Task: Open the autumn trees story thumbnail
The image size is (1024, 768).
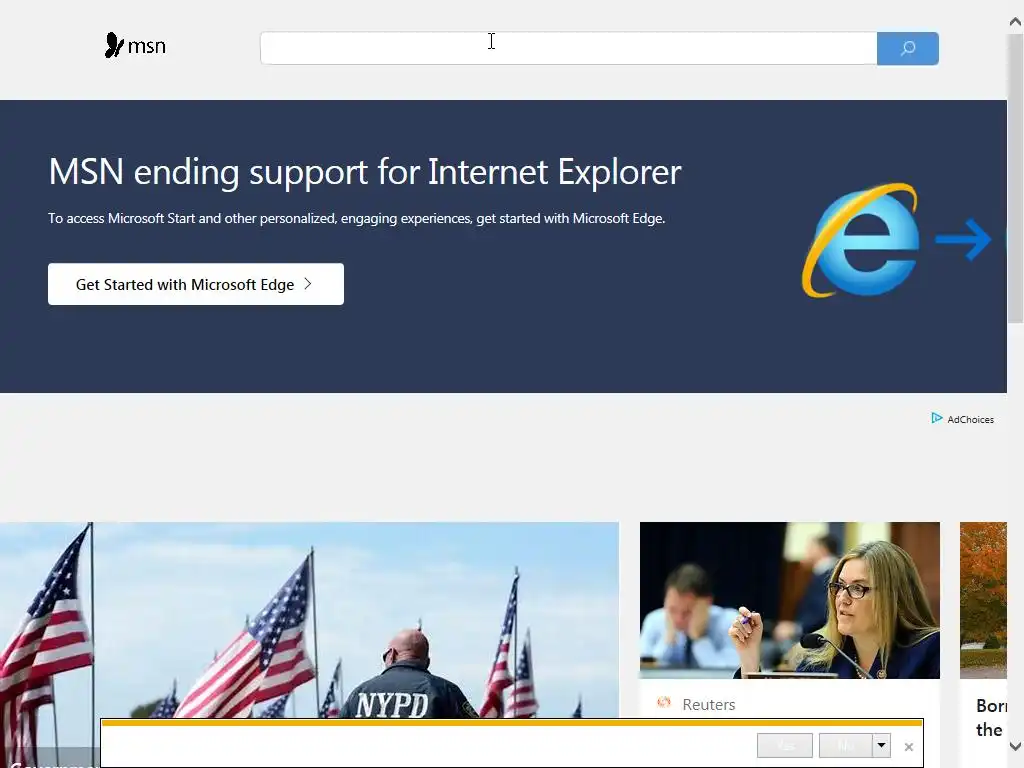Action: pos(983,600)
